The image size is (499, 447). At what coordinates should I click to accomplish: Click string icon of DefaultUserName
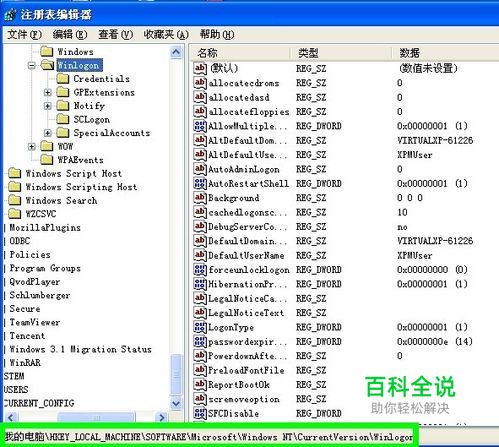pos(200,255)
